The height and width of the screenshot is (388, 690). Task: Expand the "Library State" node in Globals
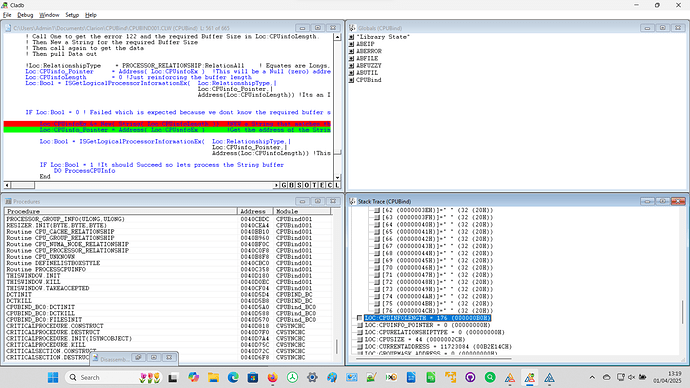[x=351, y=37]
